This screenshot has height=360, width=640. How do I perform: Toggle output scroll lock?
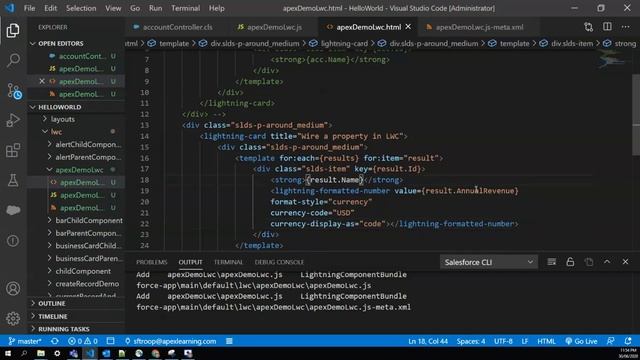click(x=570, y=262)
